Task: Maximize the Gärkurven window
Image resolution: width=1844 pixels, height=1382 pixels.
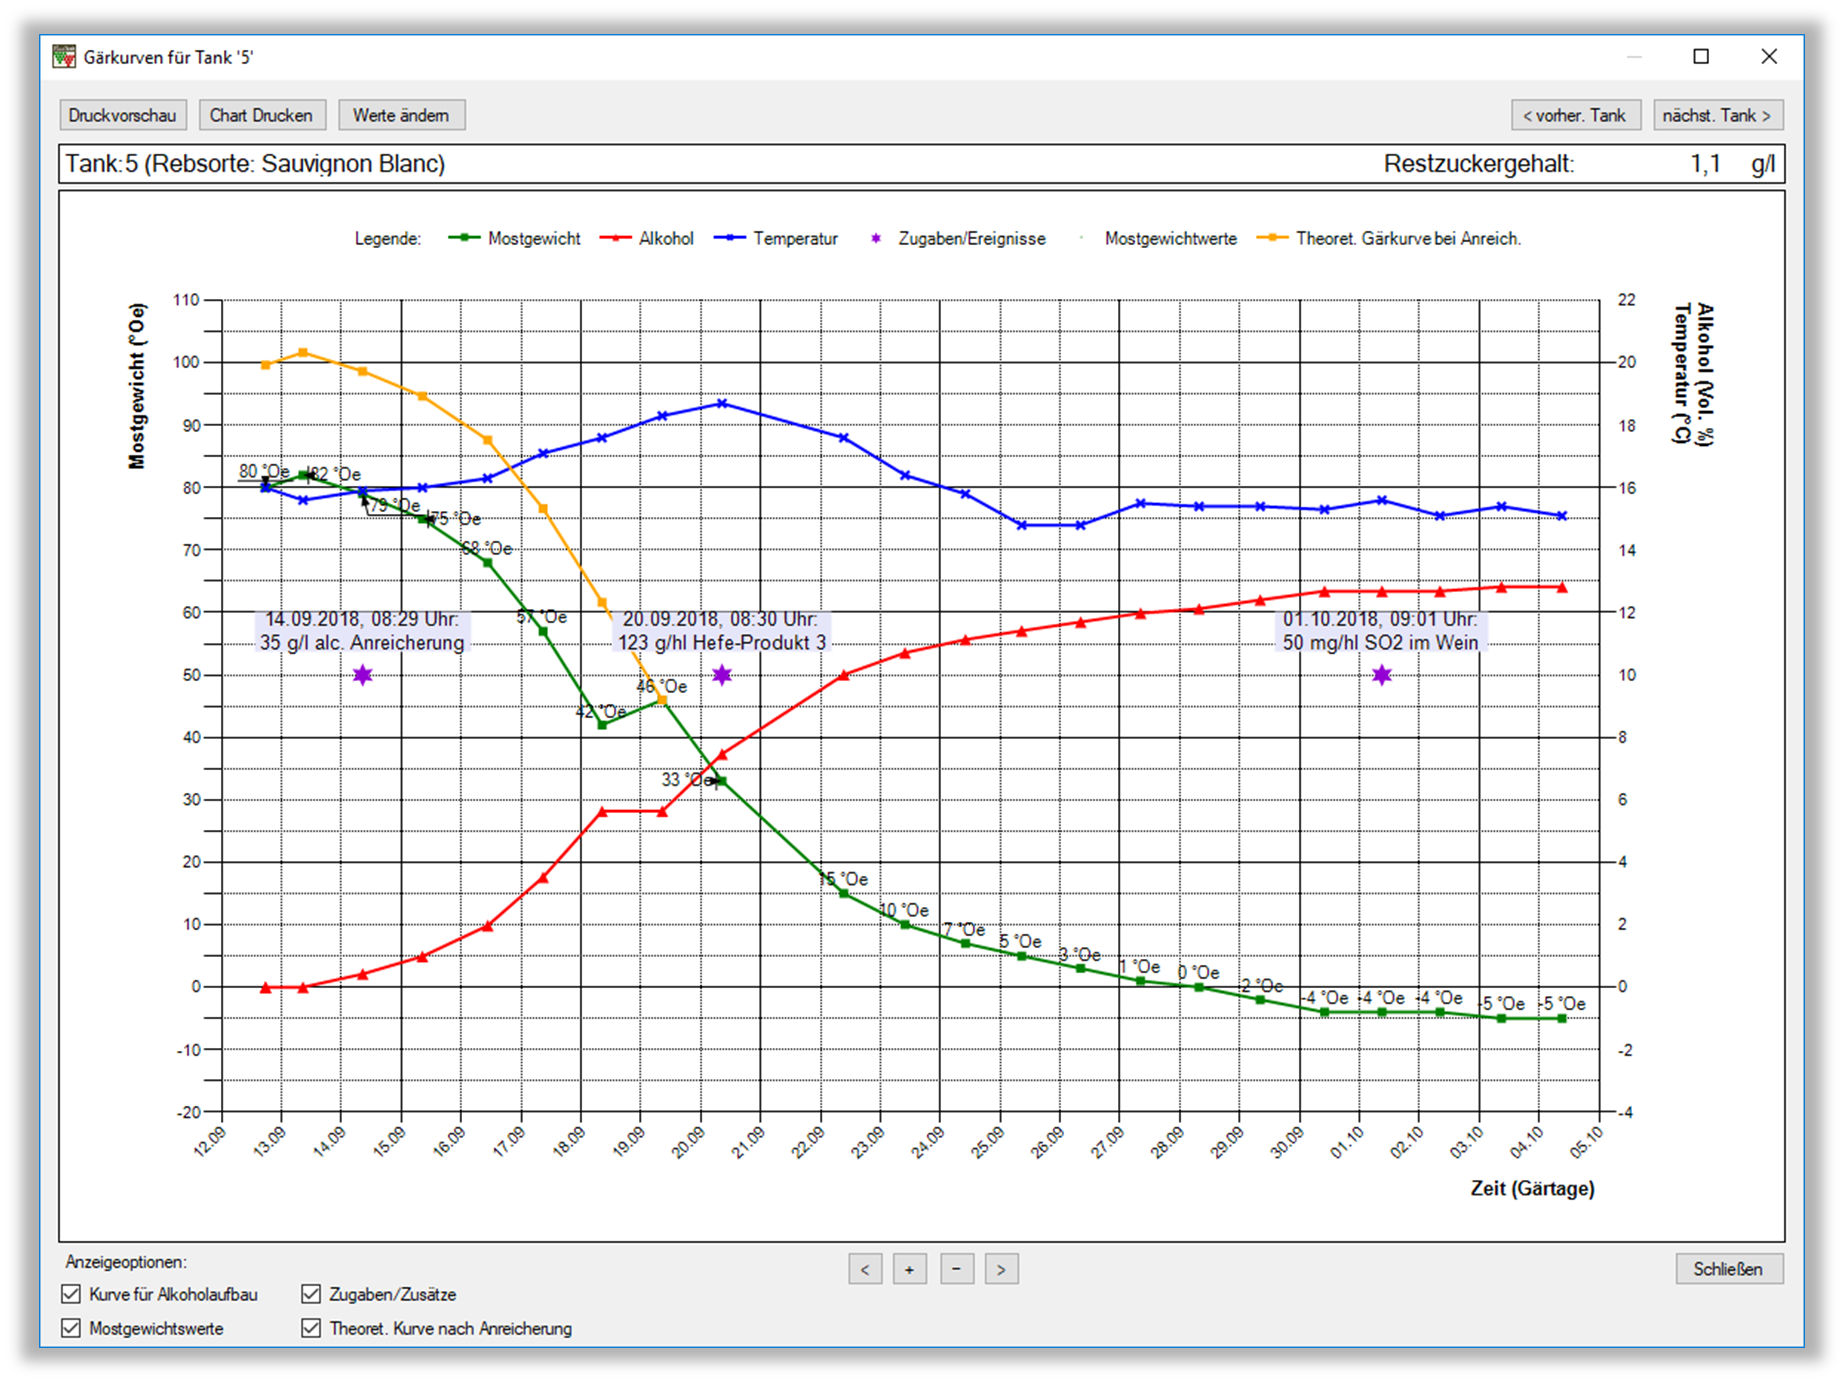Action: pyautogui.click(x=1701, y=57)
